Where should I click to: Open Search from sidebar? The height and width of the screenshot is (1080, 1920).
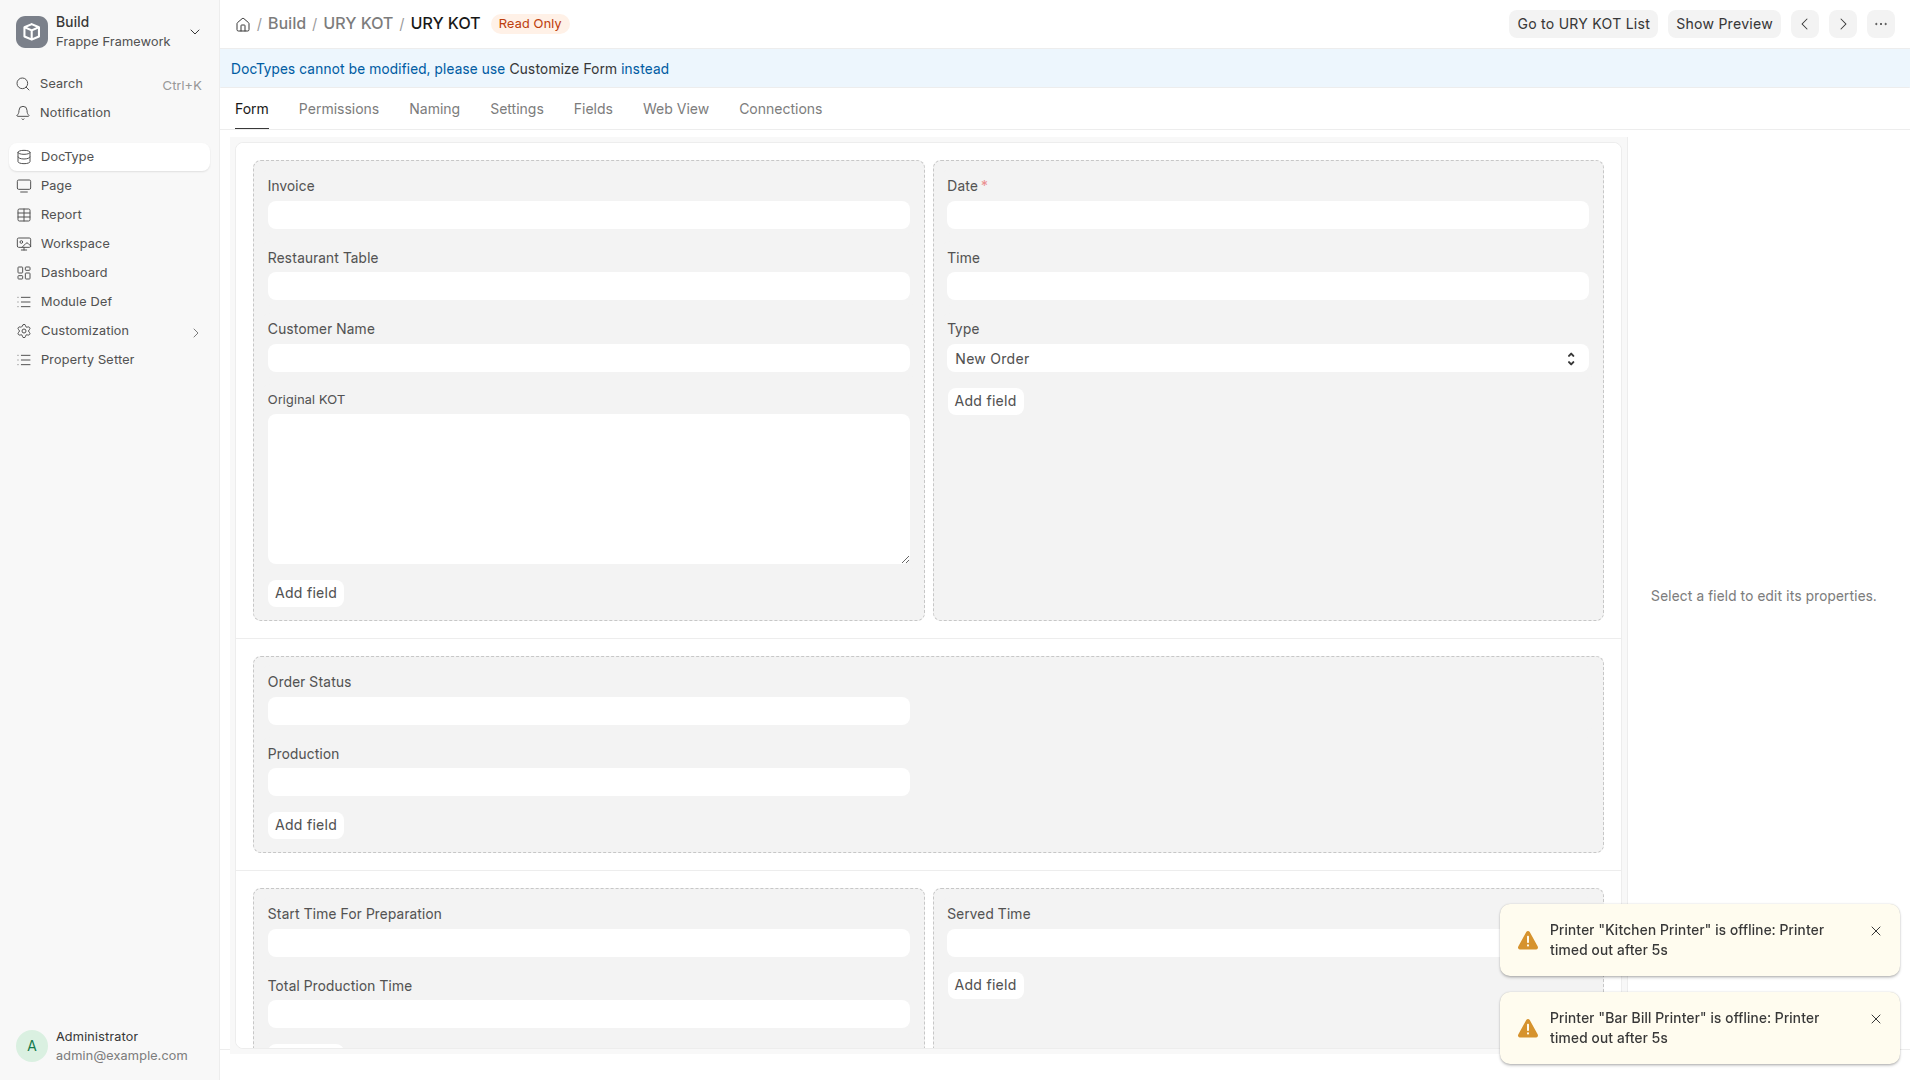coord(109,84)
